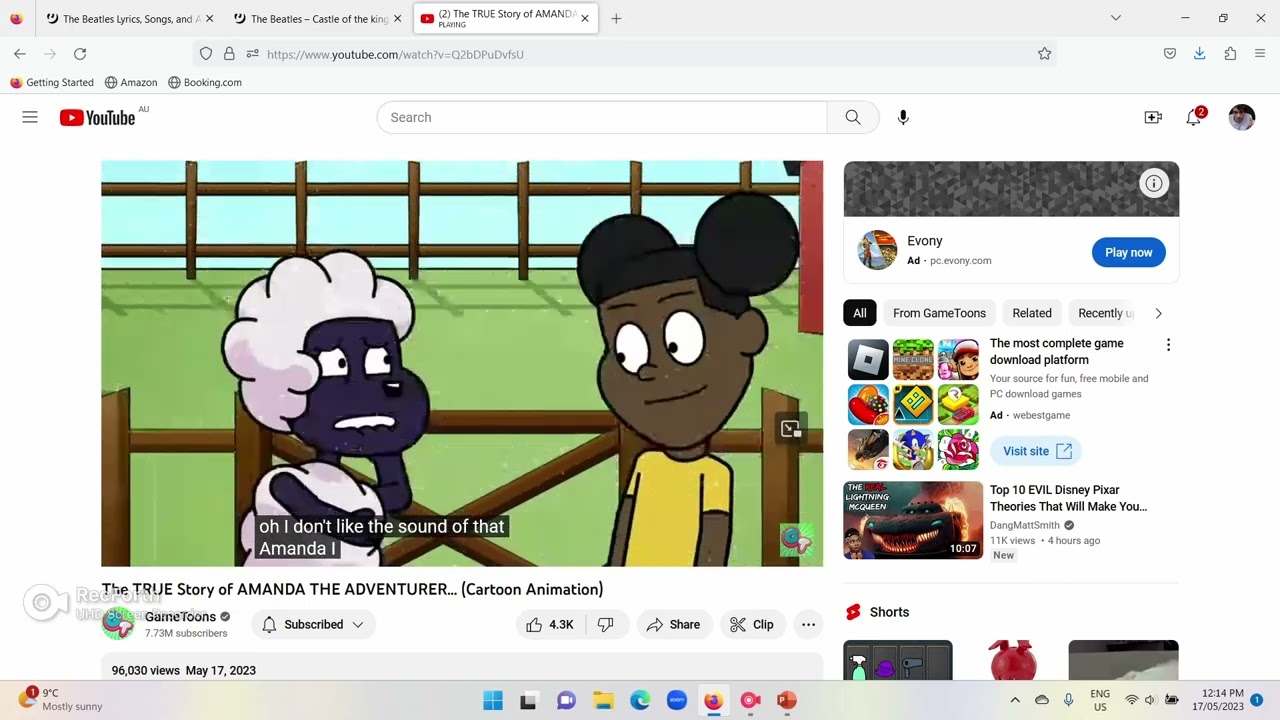The height and width of the screenshot is (720, 1280).
Task: Select the Related filter chip
Action: (1032, 313)
